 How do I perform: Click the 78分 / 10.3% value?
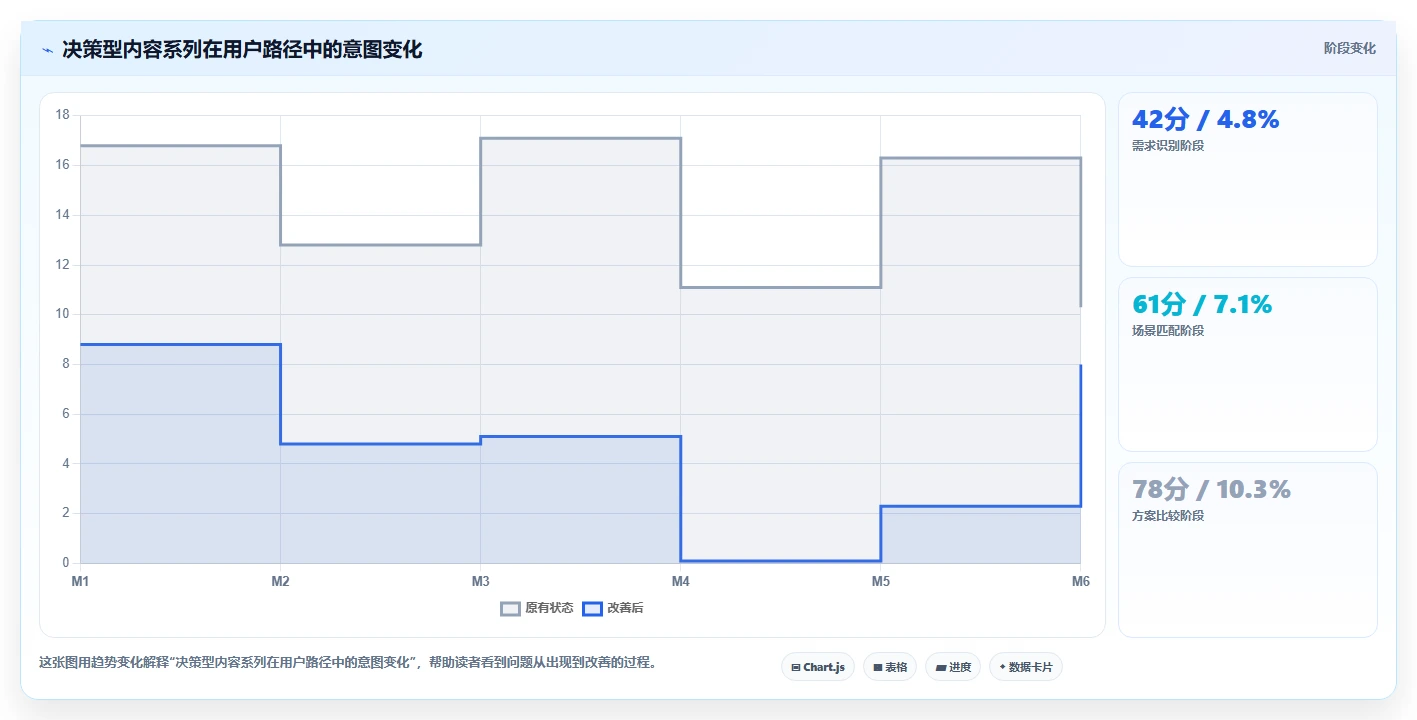pyautogui.click(x=1211, y=490)
